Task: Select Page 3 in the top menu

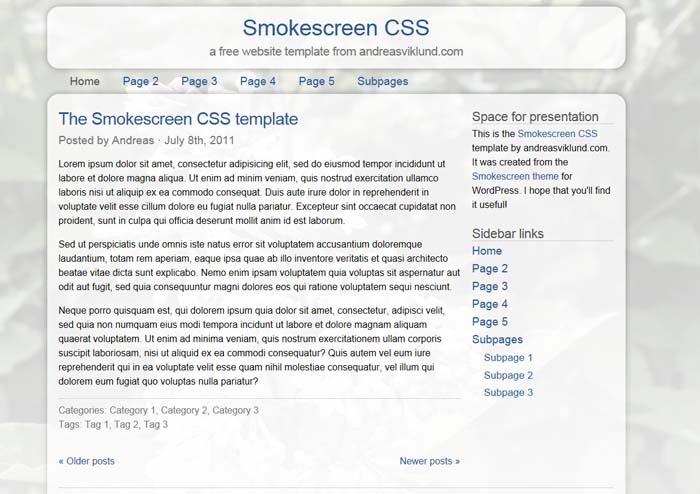Action: tap(199, 81)
